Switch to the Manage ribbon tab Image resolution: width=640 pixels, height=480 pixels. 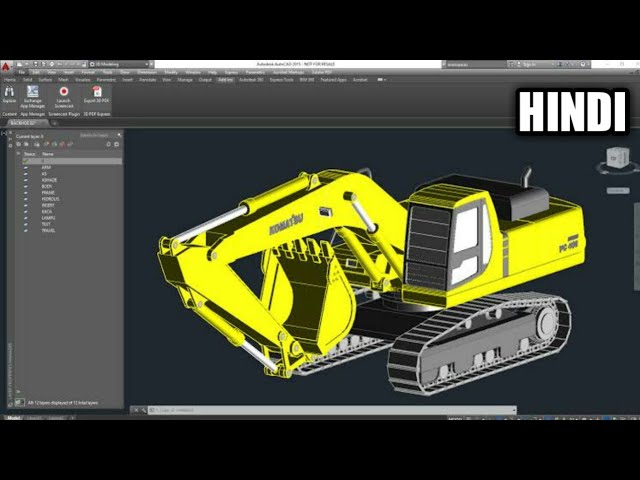[x=185, y=80]
